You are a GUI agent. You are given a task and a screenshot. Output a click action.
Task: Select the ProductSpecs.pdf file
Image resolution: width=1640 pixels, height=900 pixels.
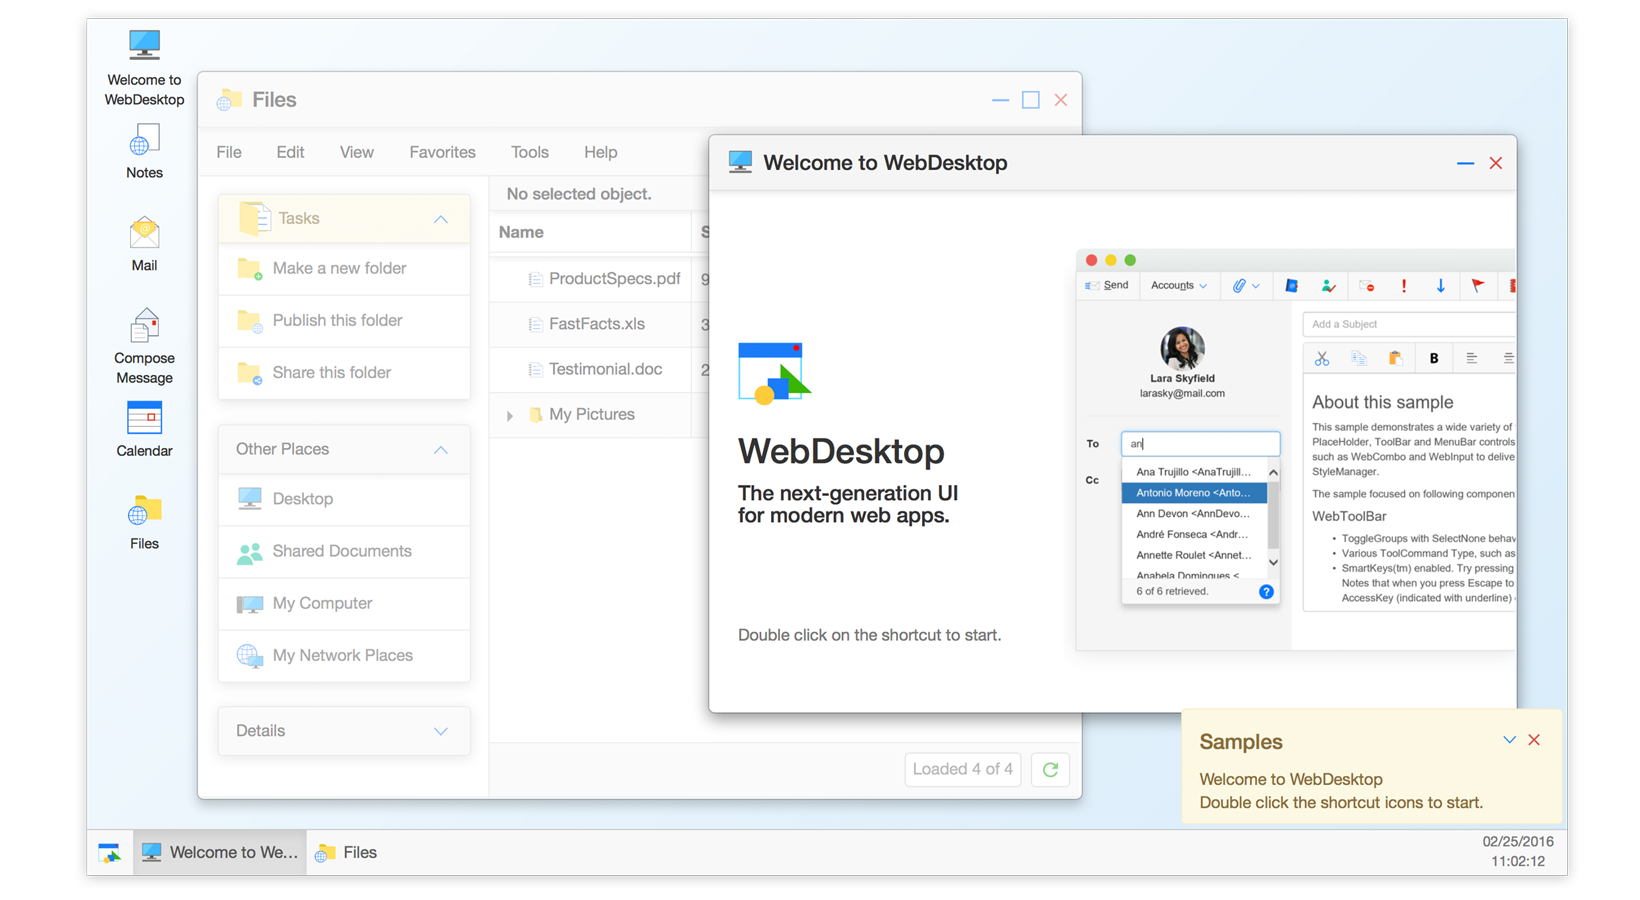(614, 278)
